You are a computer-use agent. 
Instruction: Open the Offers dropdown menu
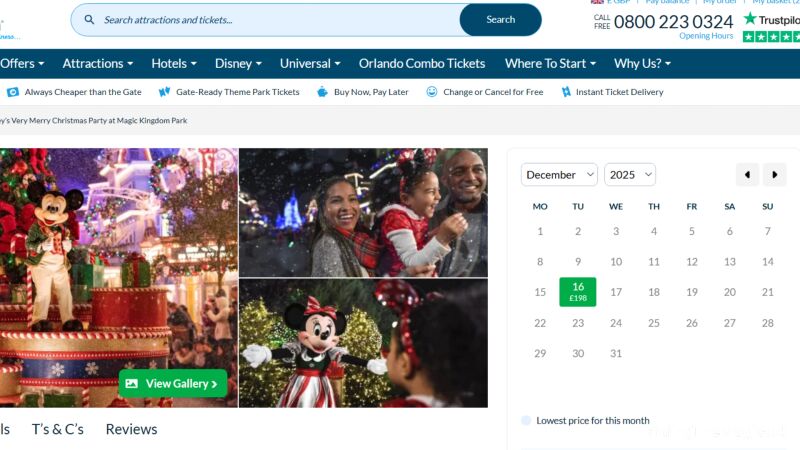click(x=22, y=63)
